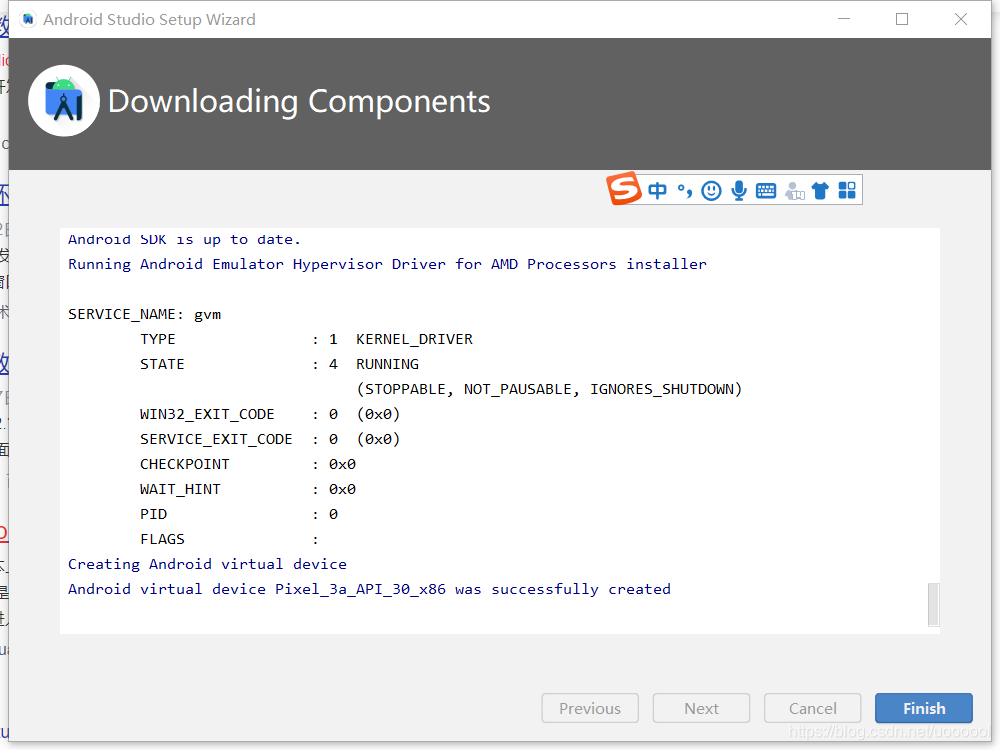This screenshot has width=1000, height=750.
Task: Click the Sogou user account icon
Action: tap(794, 190)
